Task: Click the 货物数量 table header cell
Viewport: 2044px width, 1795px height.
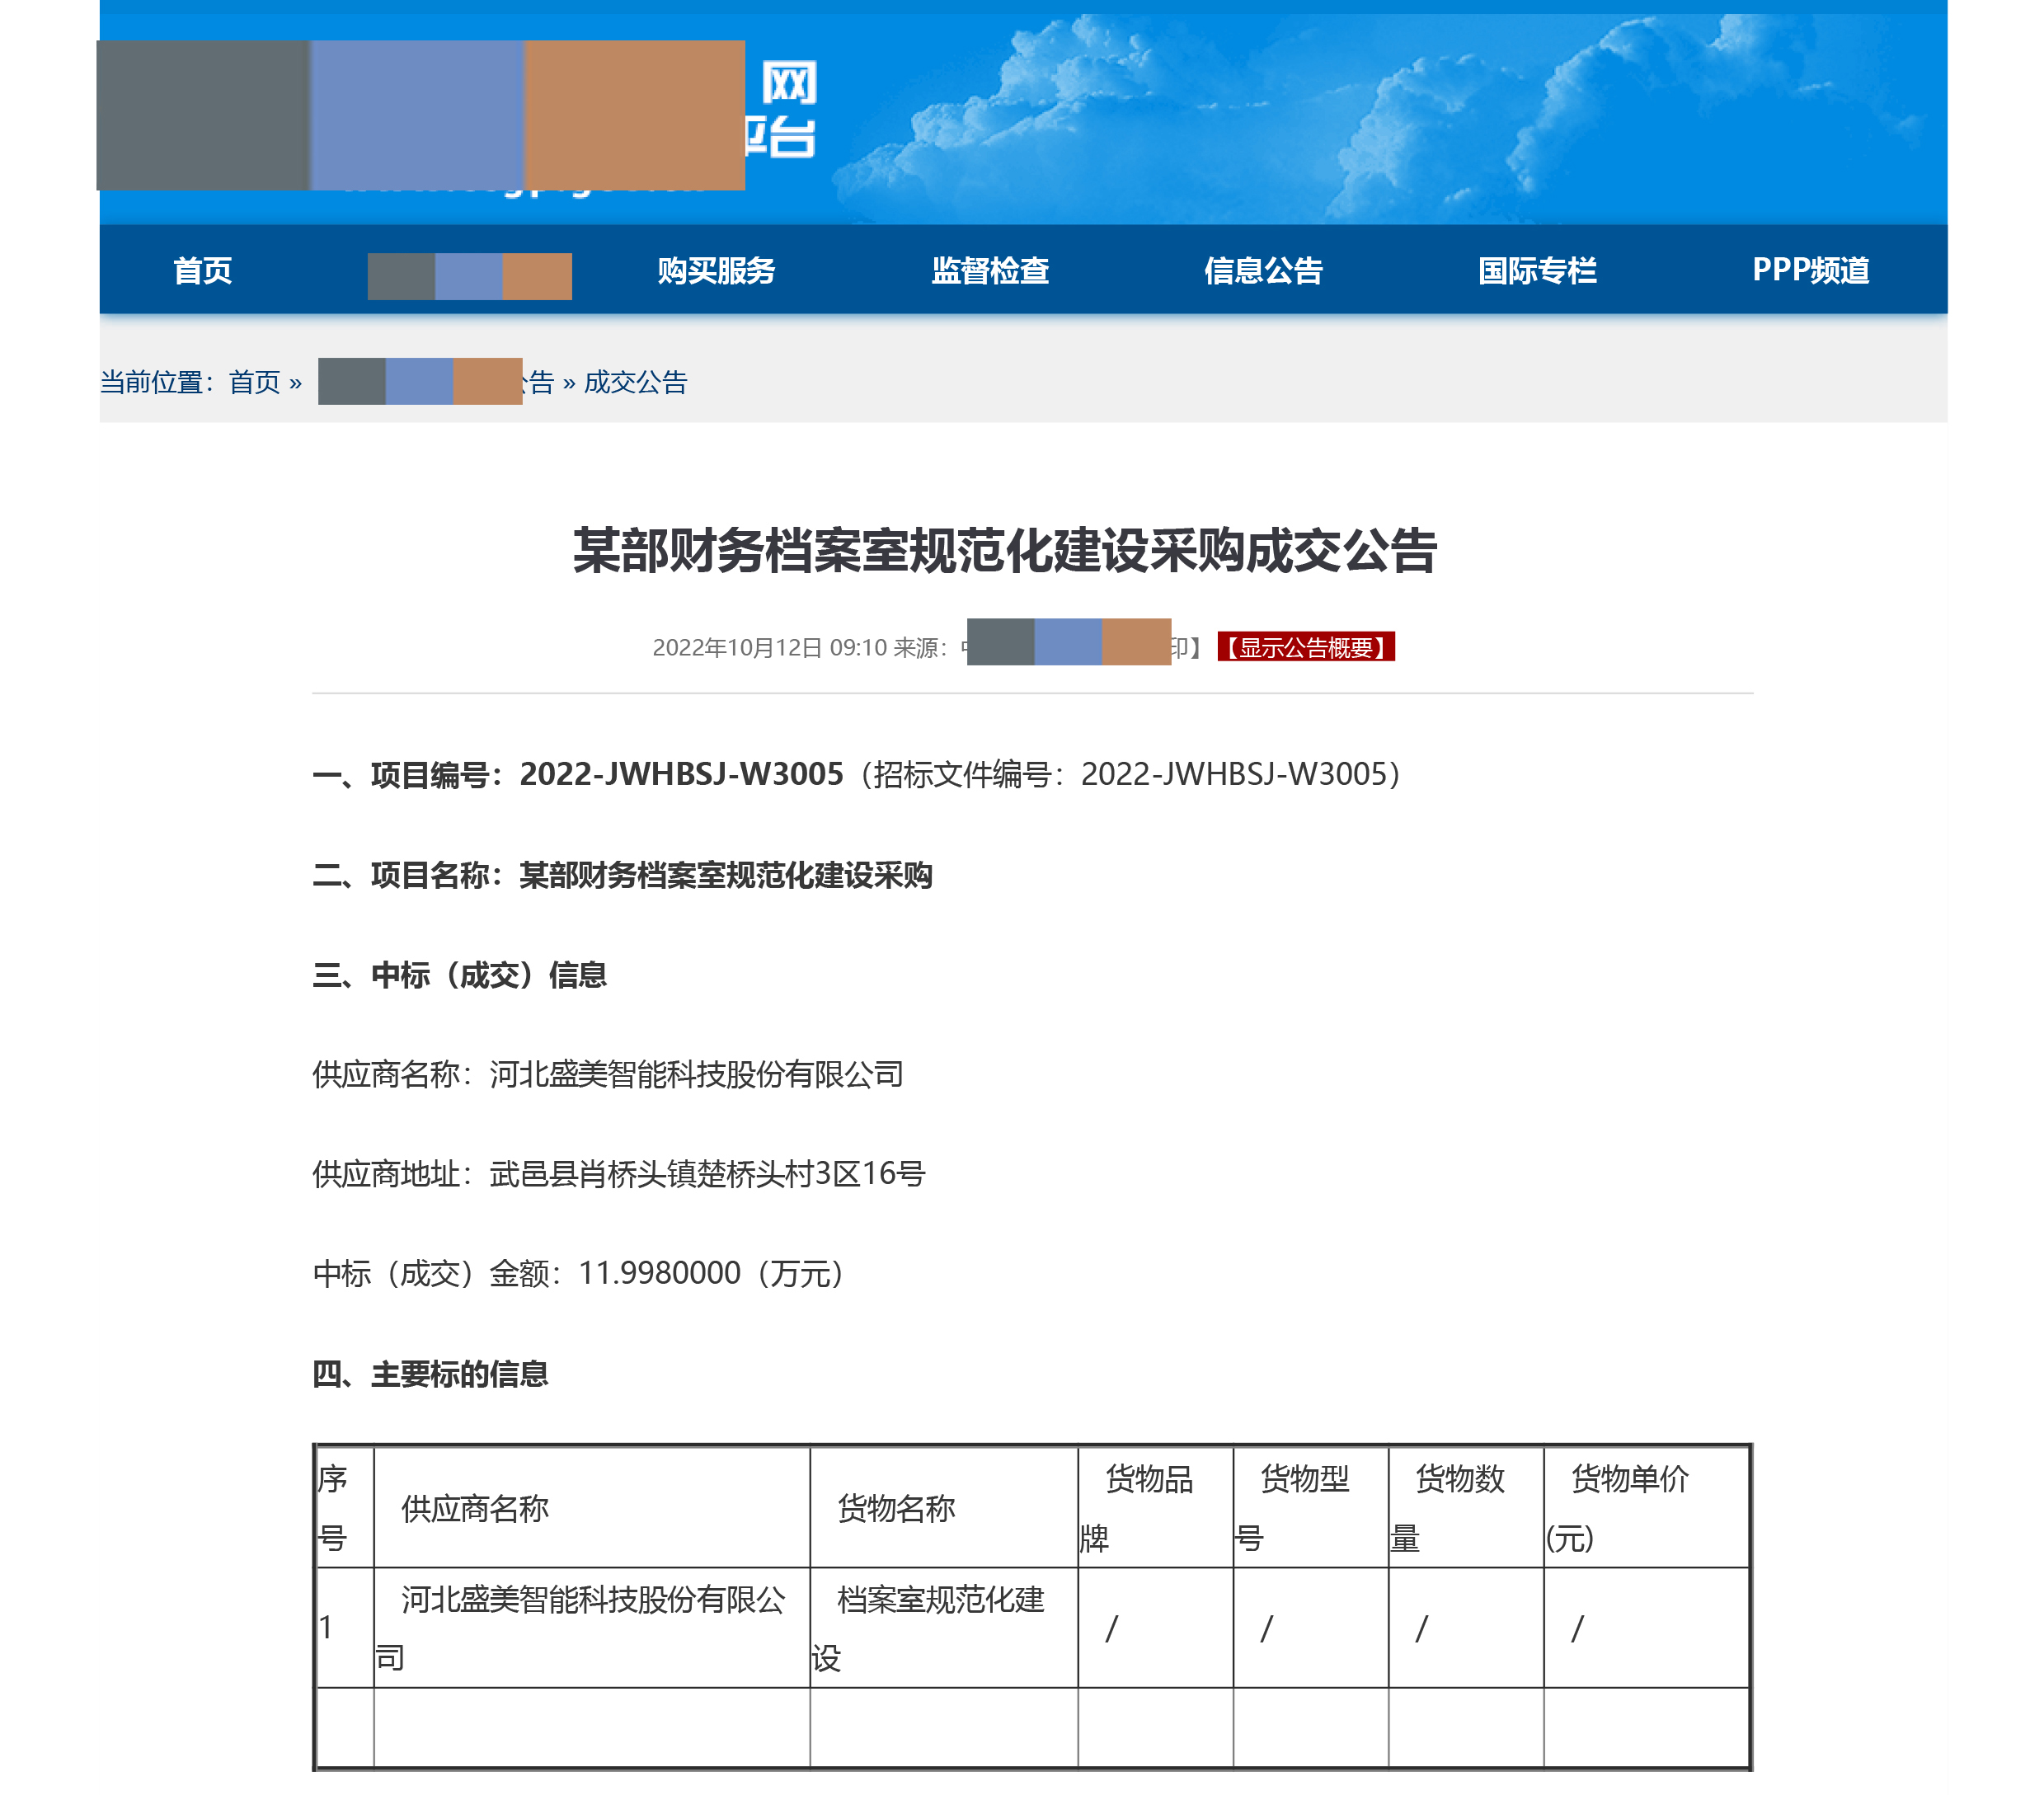Action: [x=1466, y=1507]
